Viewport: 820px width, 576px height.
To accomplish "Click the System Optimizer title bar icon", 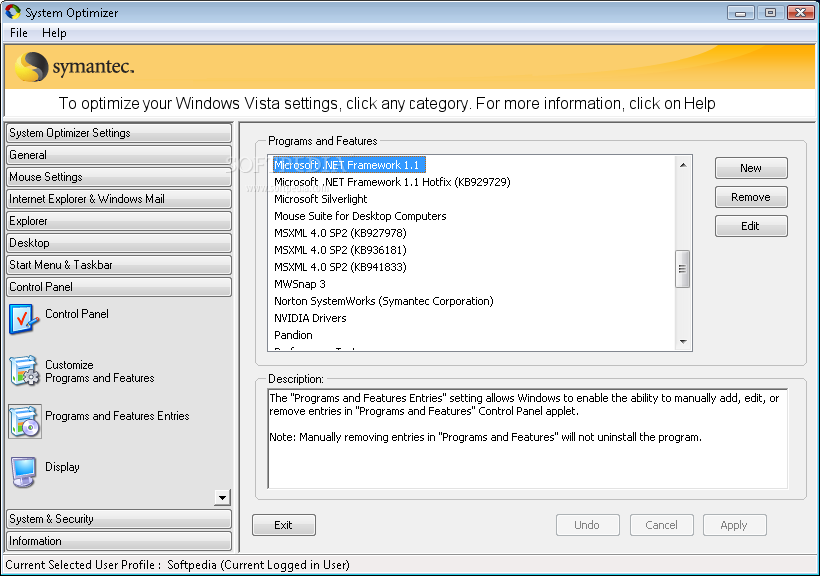I will [13, 12].
